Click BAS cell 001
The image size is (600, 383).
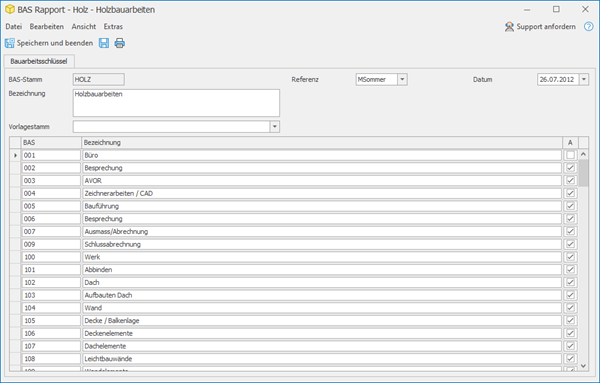coord(51,155)
